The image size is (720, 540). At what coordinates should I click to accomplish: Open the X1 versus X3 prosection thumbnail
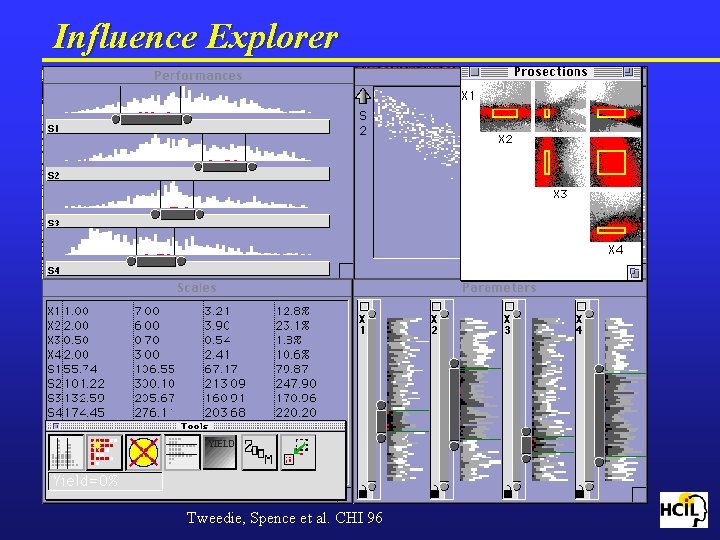point(560,107)
